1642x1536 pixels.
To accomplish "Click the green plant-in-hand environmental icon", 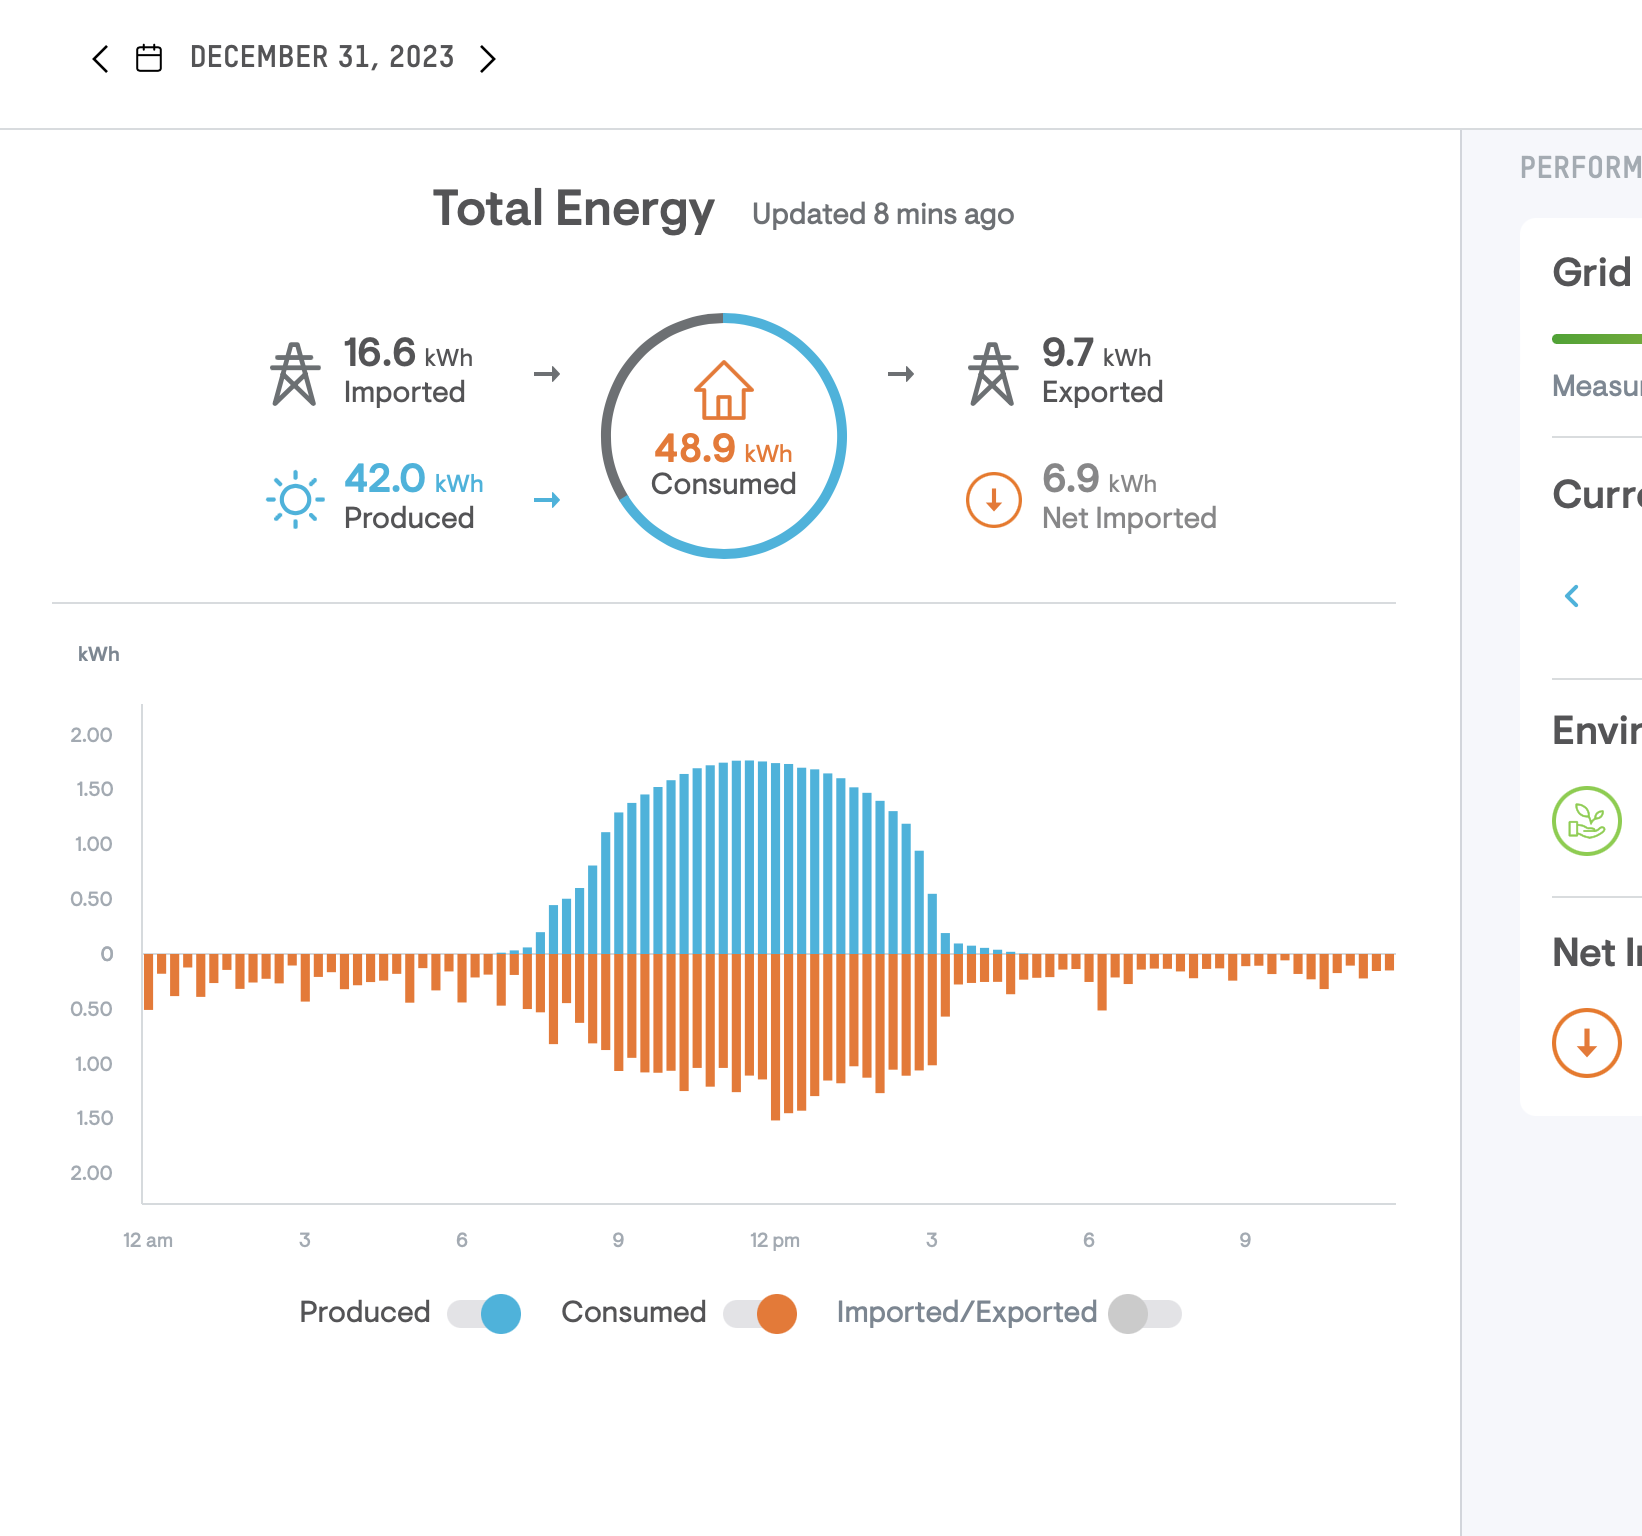I will click(x=1586, y=821).
